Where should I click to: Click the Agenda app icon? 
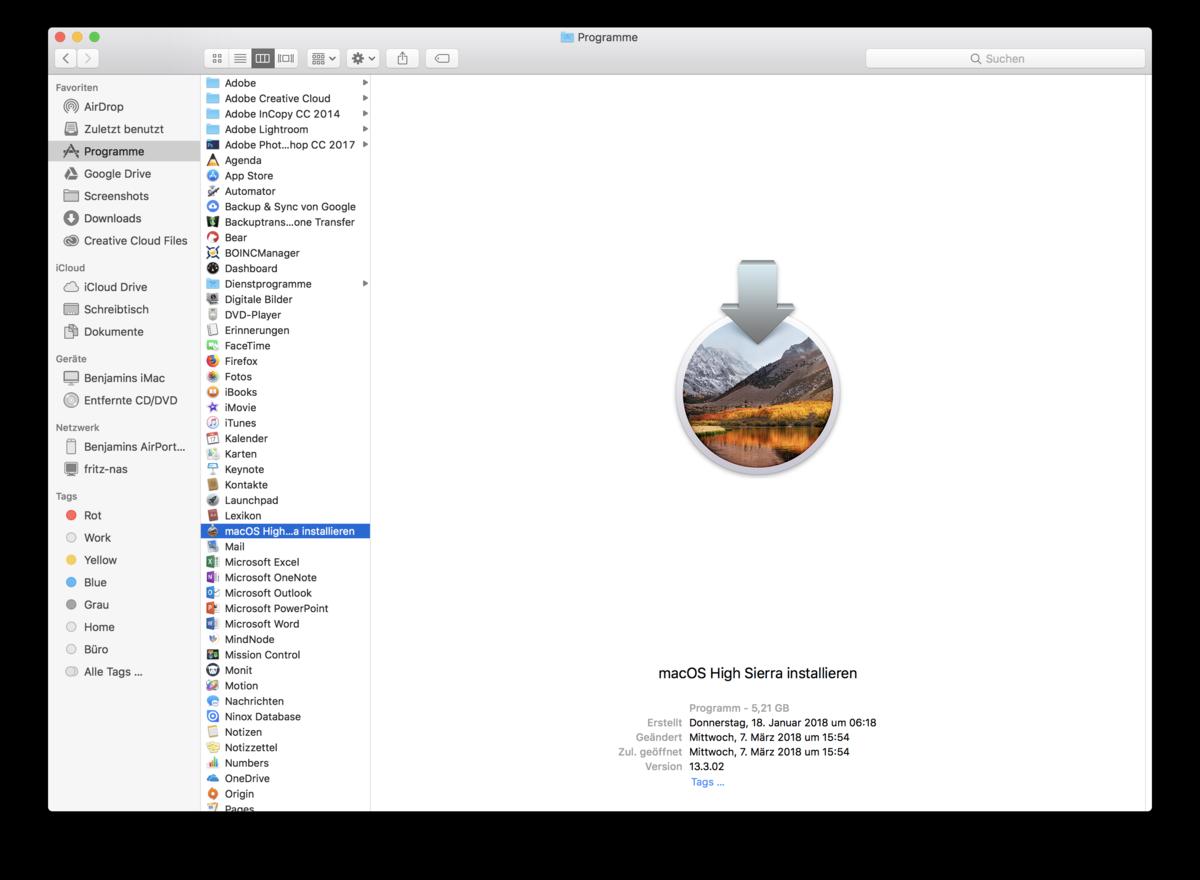point(213,160)
